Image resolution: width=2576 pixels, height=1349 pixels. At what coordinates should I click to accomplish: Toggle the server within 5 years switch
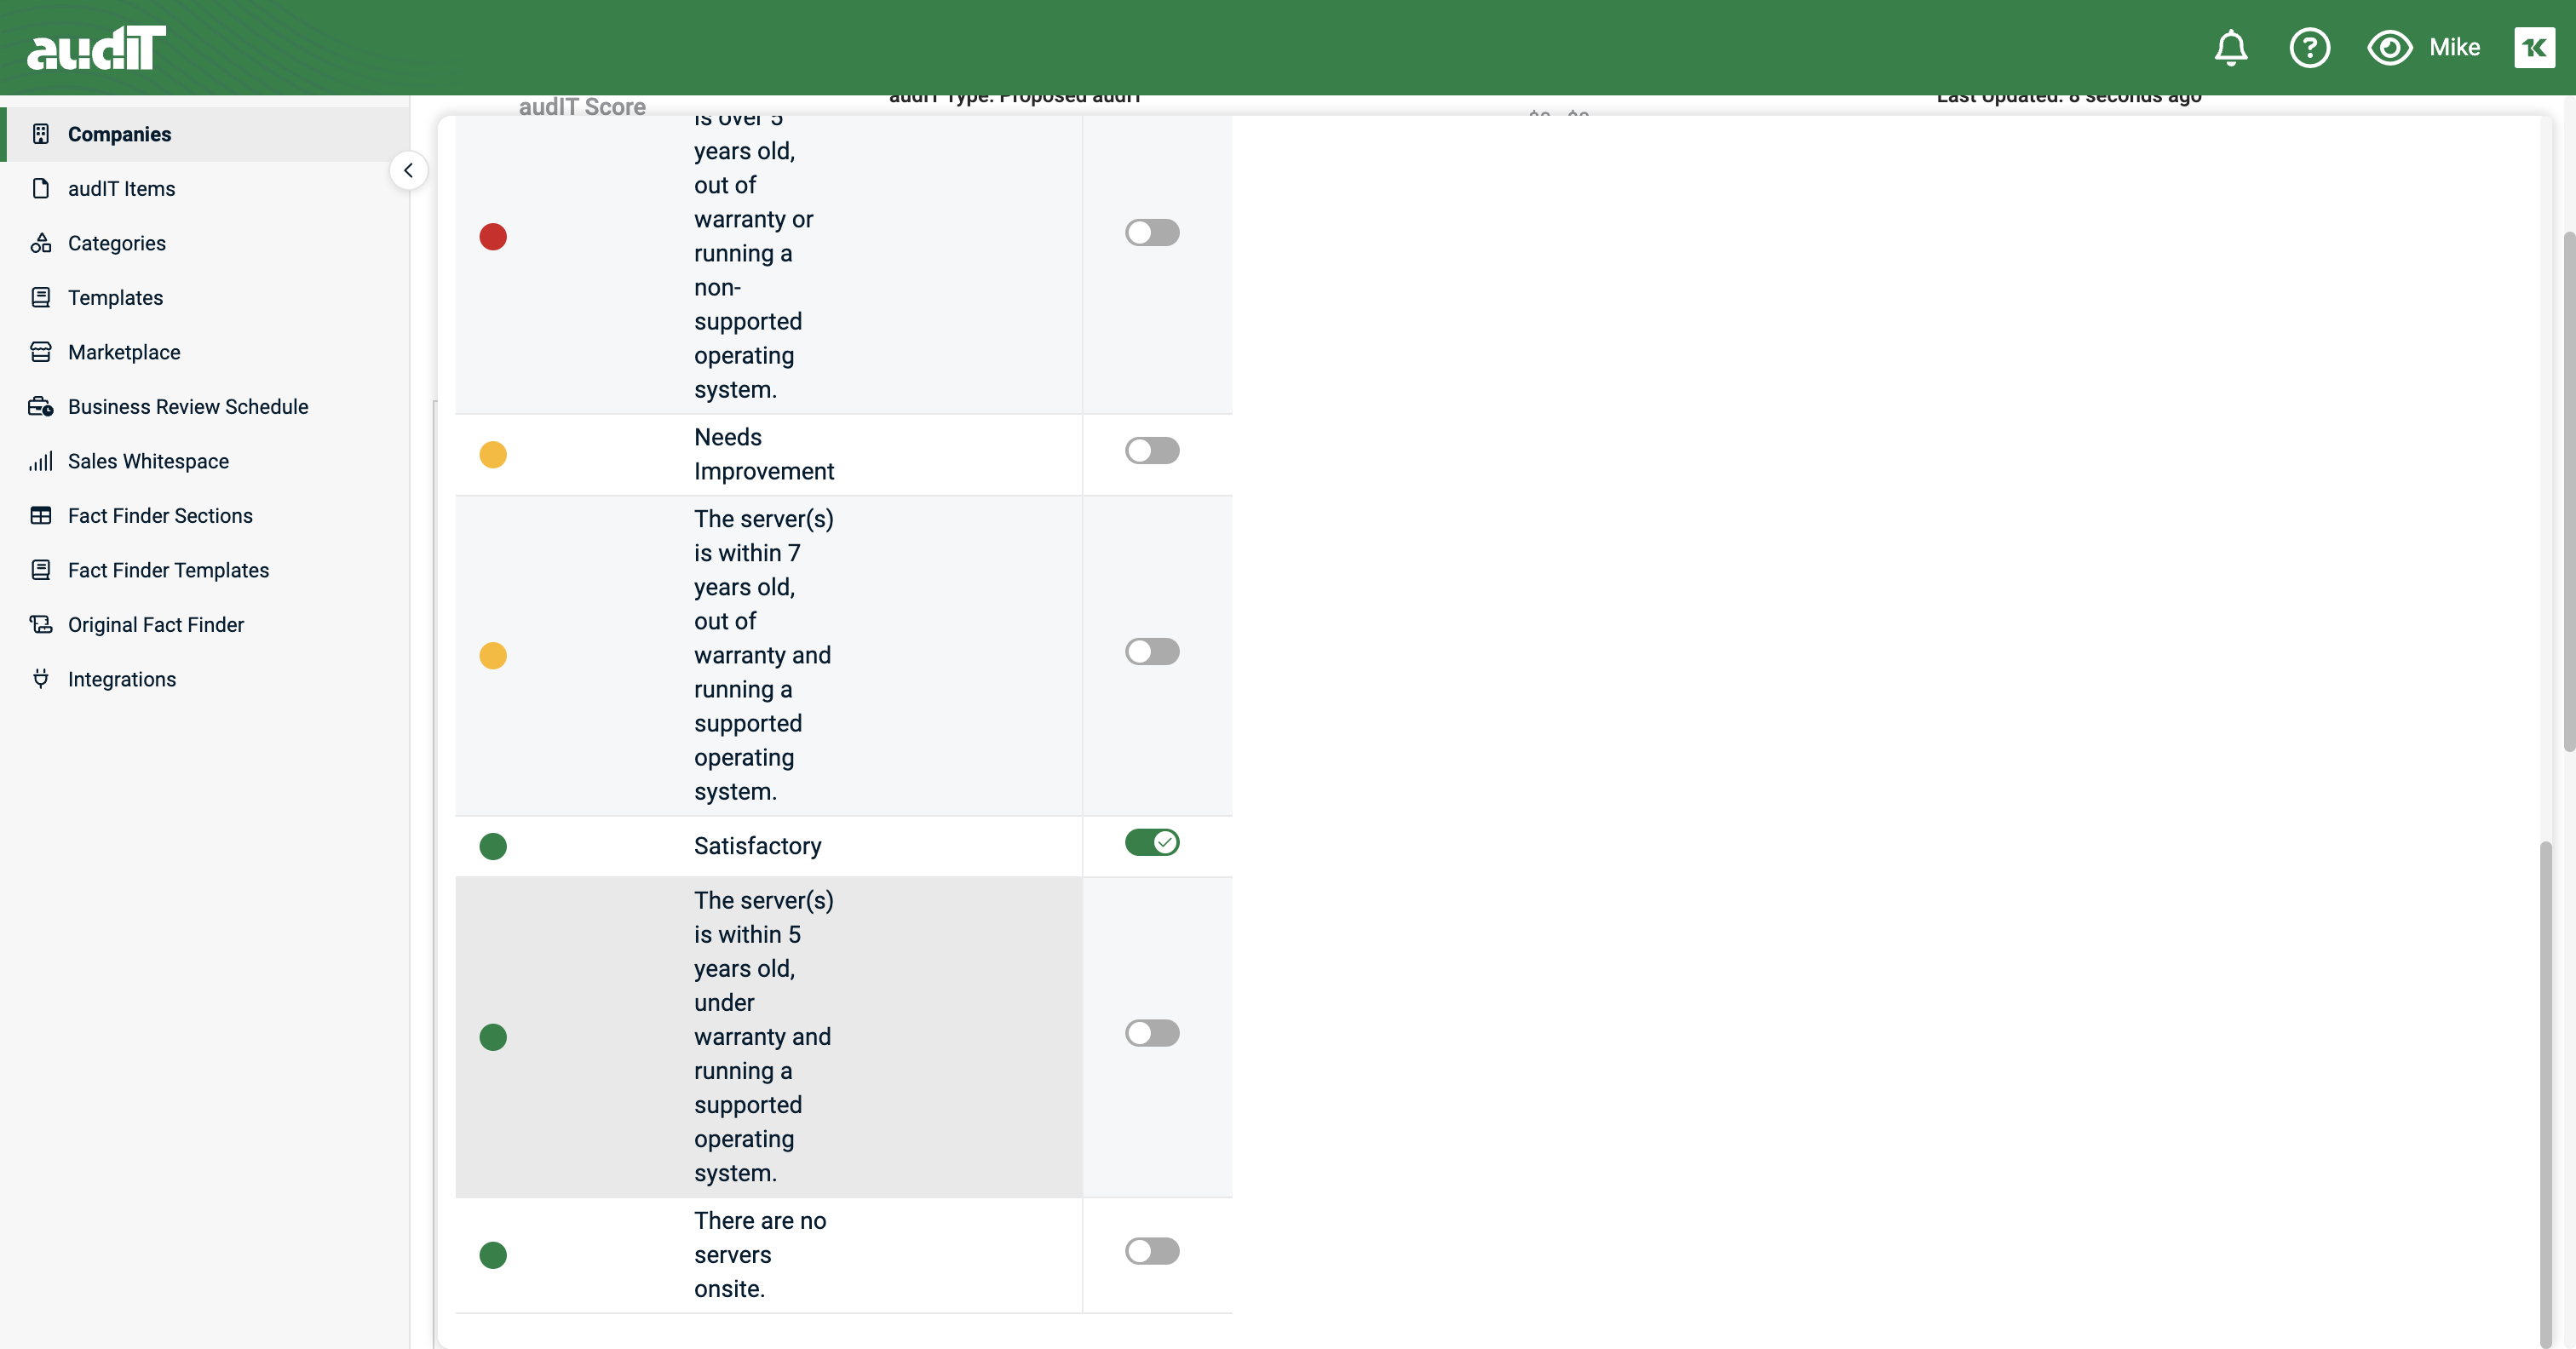tap(1152, 1033)
